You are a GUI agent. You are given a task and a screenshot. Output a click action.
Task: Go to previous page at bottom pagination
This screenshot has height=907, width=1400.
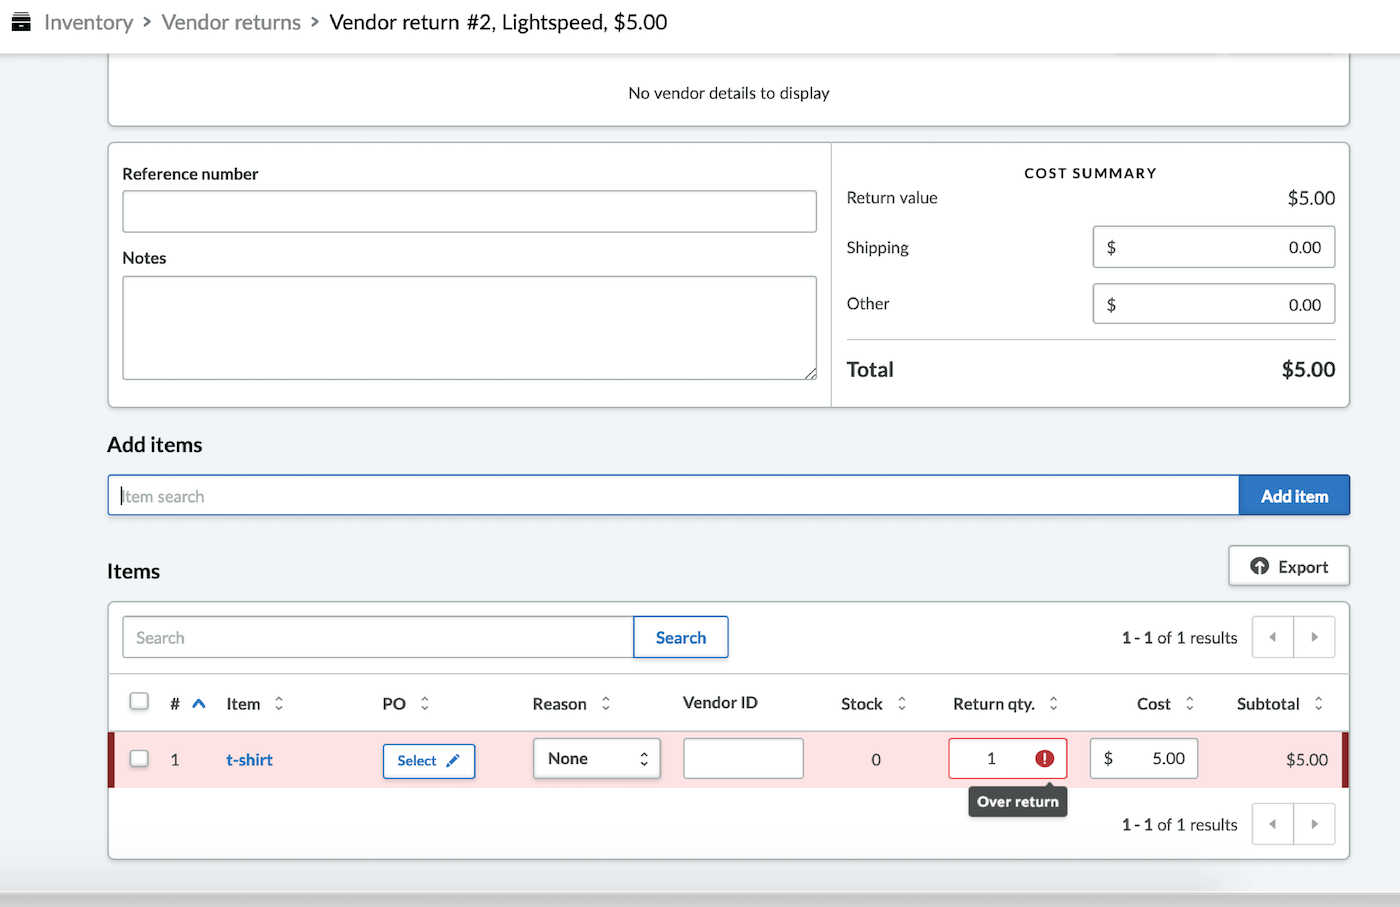pyautogui.click(x=1272, y=825)
